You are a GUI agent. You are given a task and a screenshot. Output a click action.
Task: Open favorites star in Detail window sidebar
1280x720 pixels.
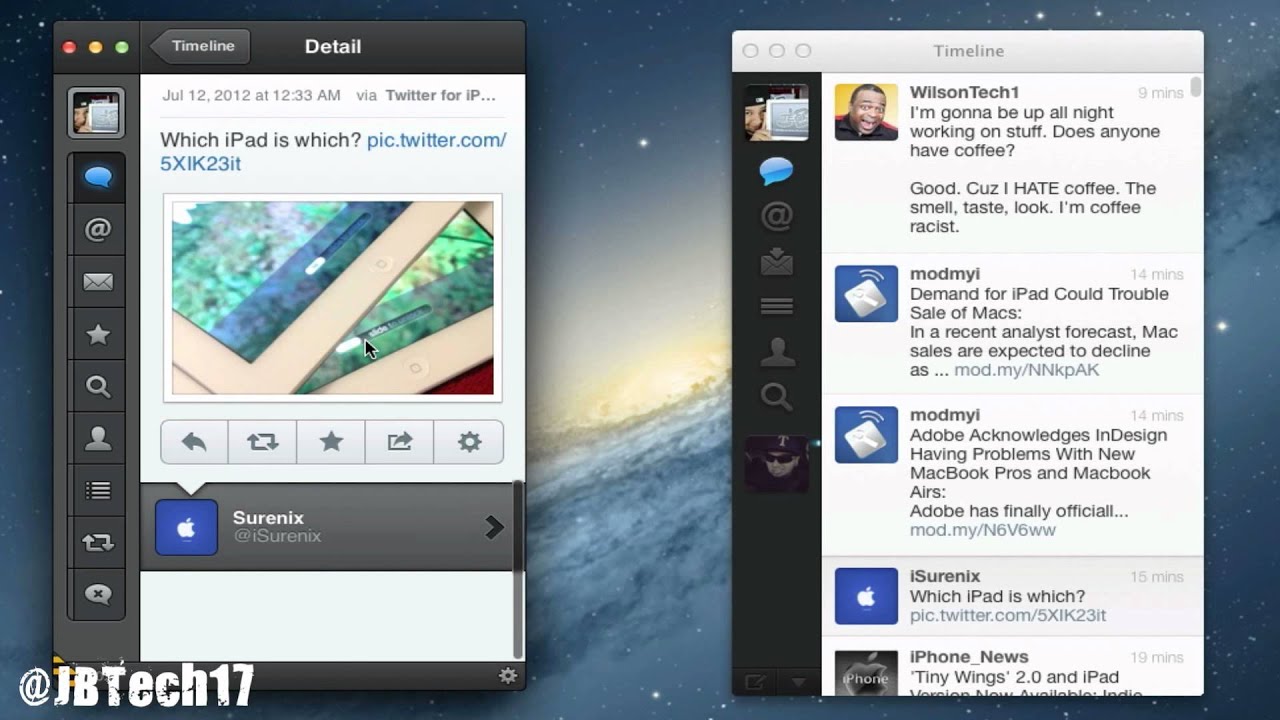[97, 334]
